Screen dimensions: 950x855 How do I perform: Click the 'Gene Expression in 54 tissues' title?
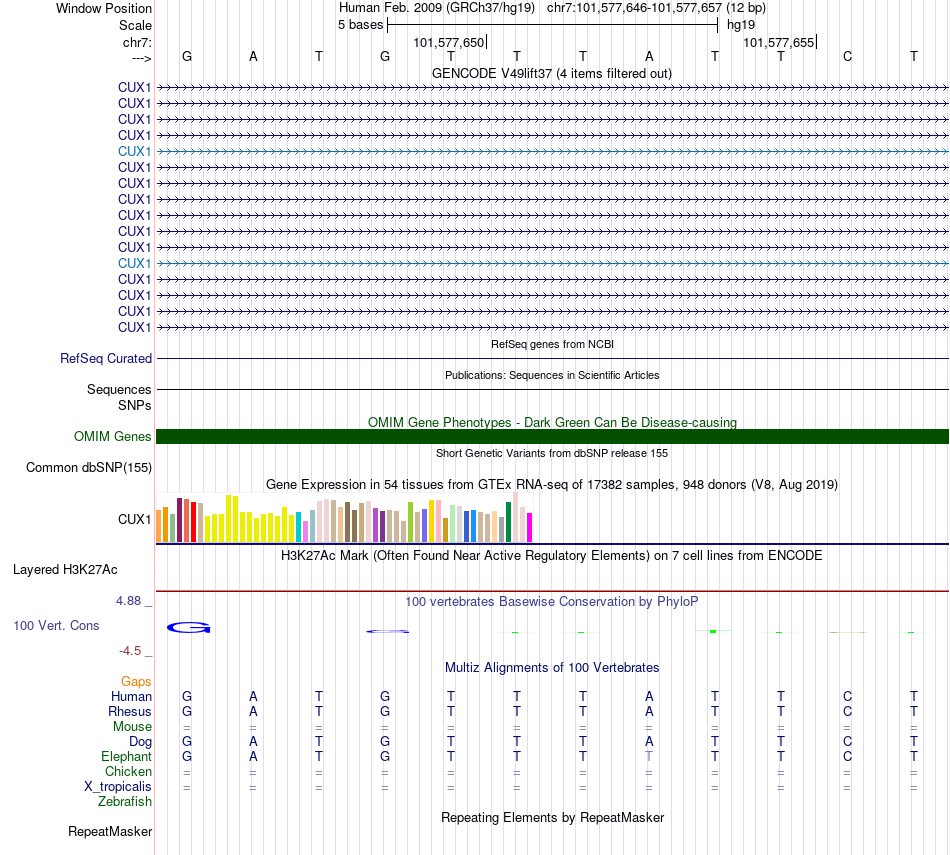tap(552, 485)
